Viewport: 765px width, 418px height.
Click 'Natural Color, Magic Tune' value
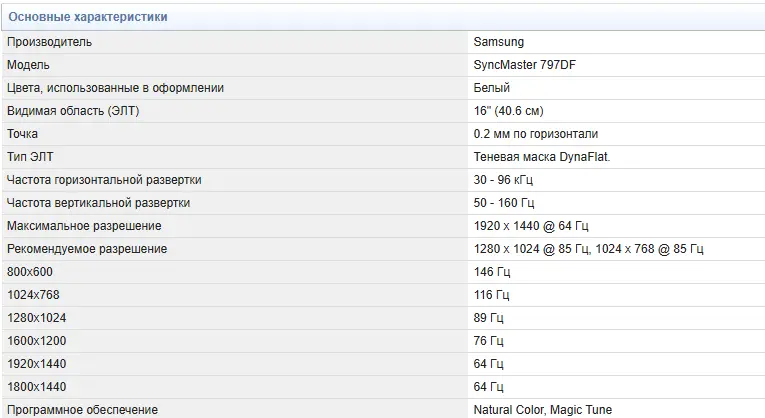tap(543, 410)
